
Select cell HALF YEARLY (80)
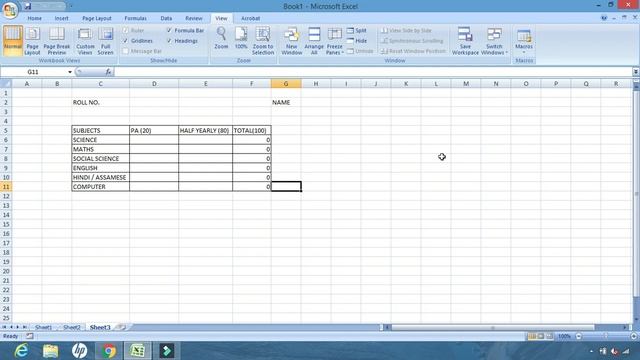pos(205,130)
